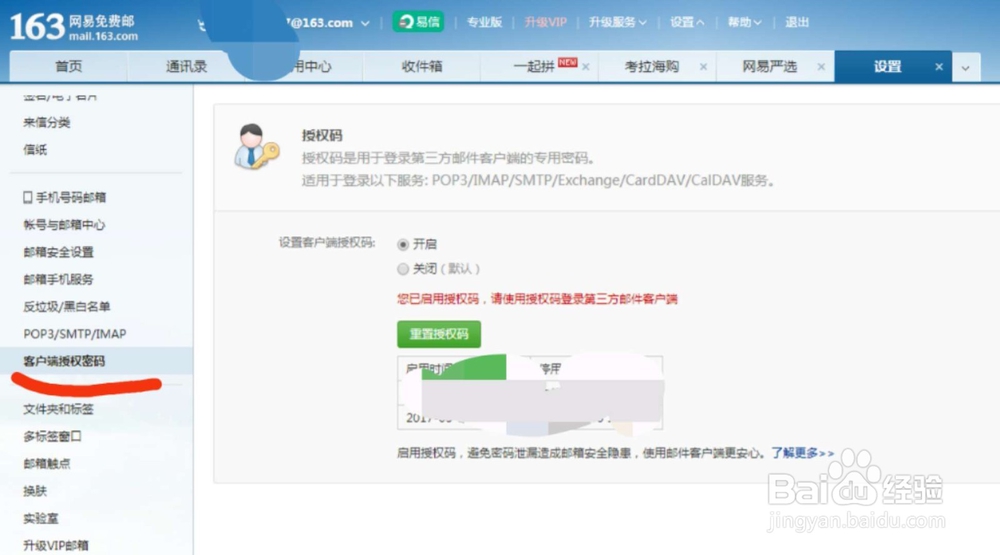Image resolution: width=1000 pixels, height=555 pixels.
Task: Open 邮箱安全设置 in sidebar
Action: pos(58,253)
